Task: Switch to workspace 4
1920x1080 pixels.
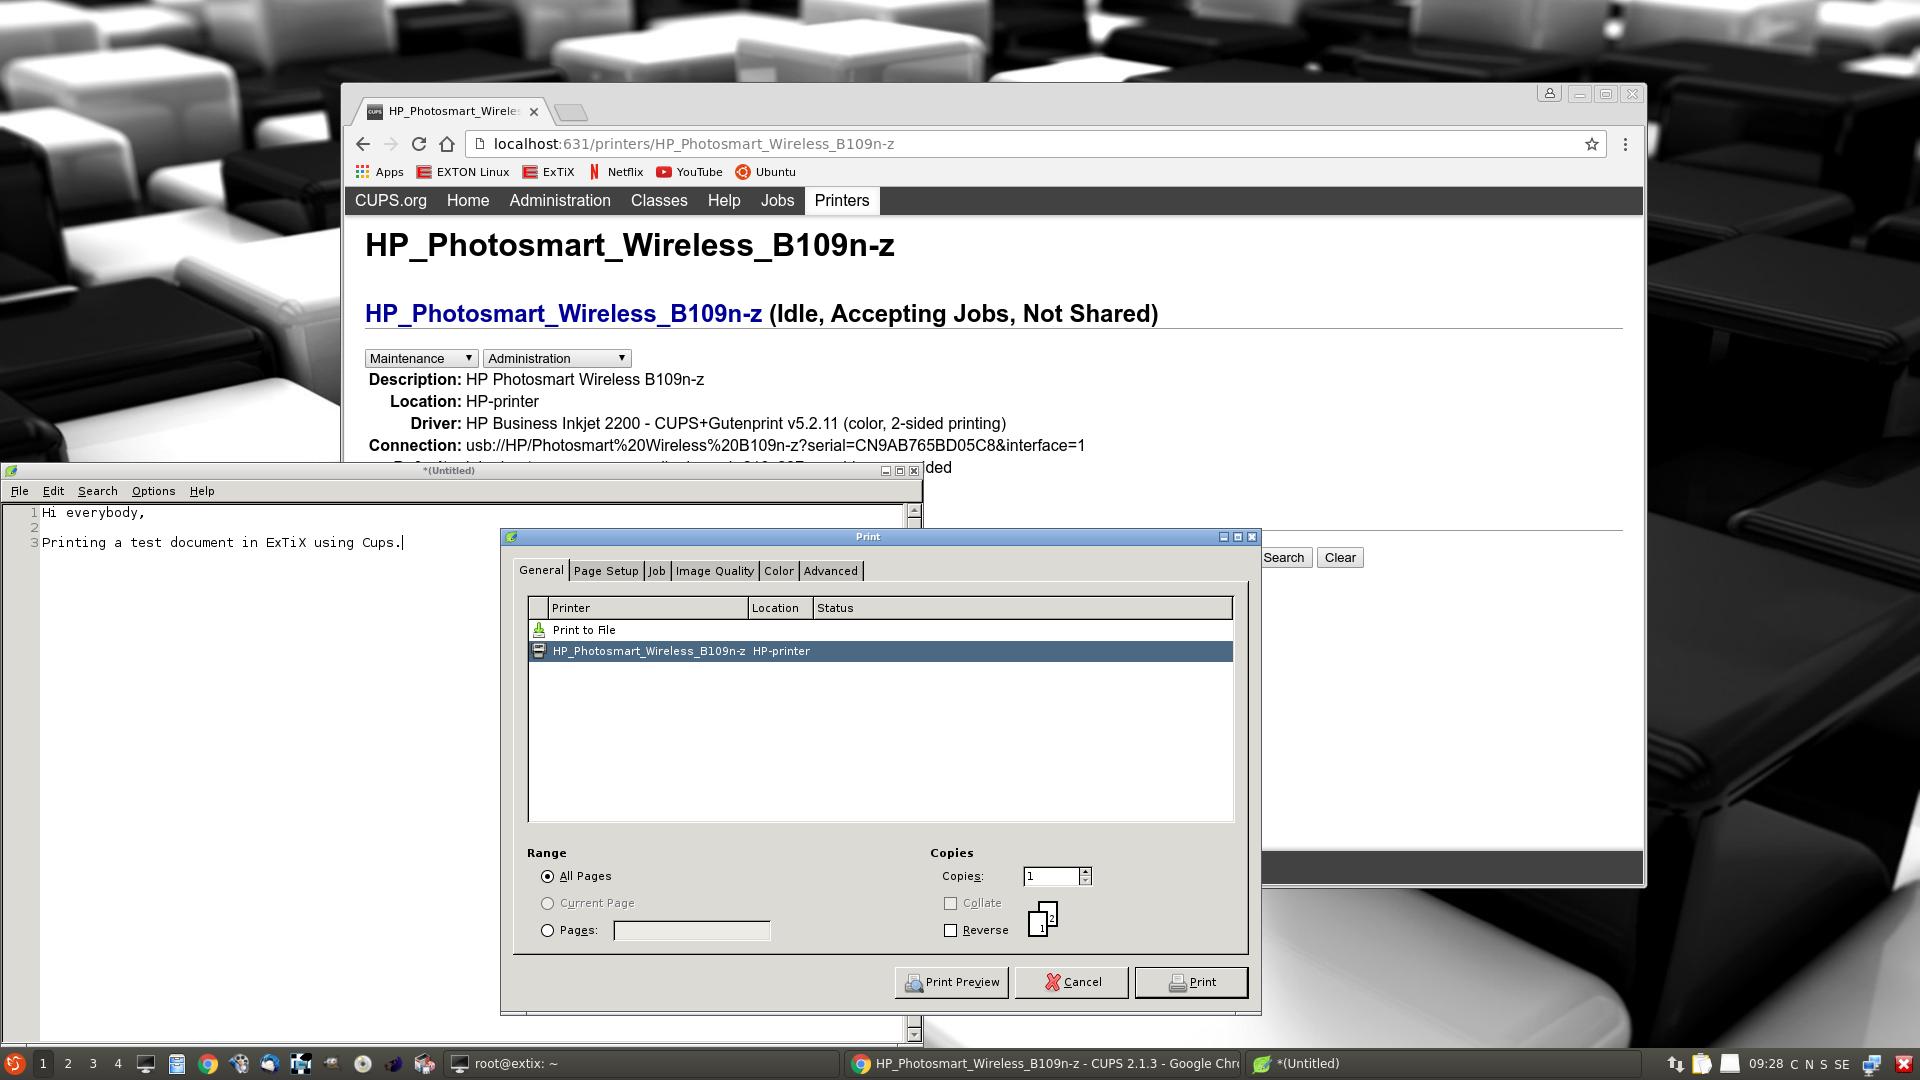Action: (x=118, y=1064)
